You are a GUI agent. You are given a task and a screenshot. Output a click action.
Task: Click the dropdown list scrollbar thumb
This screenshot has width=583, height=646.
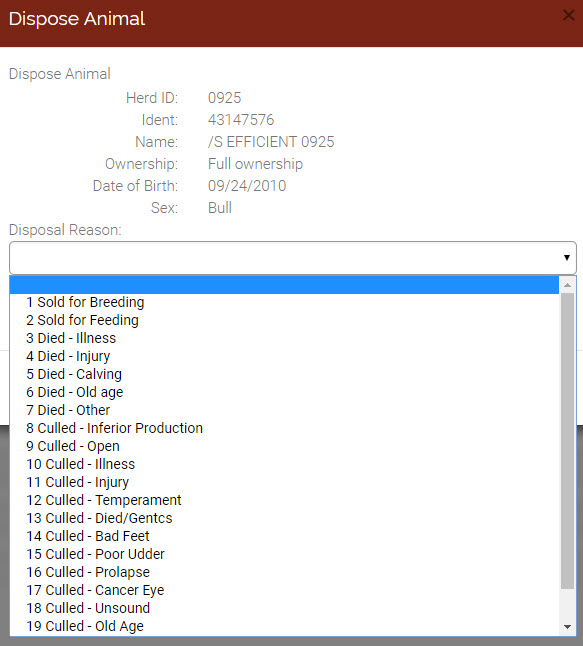click(567, 441)
